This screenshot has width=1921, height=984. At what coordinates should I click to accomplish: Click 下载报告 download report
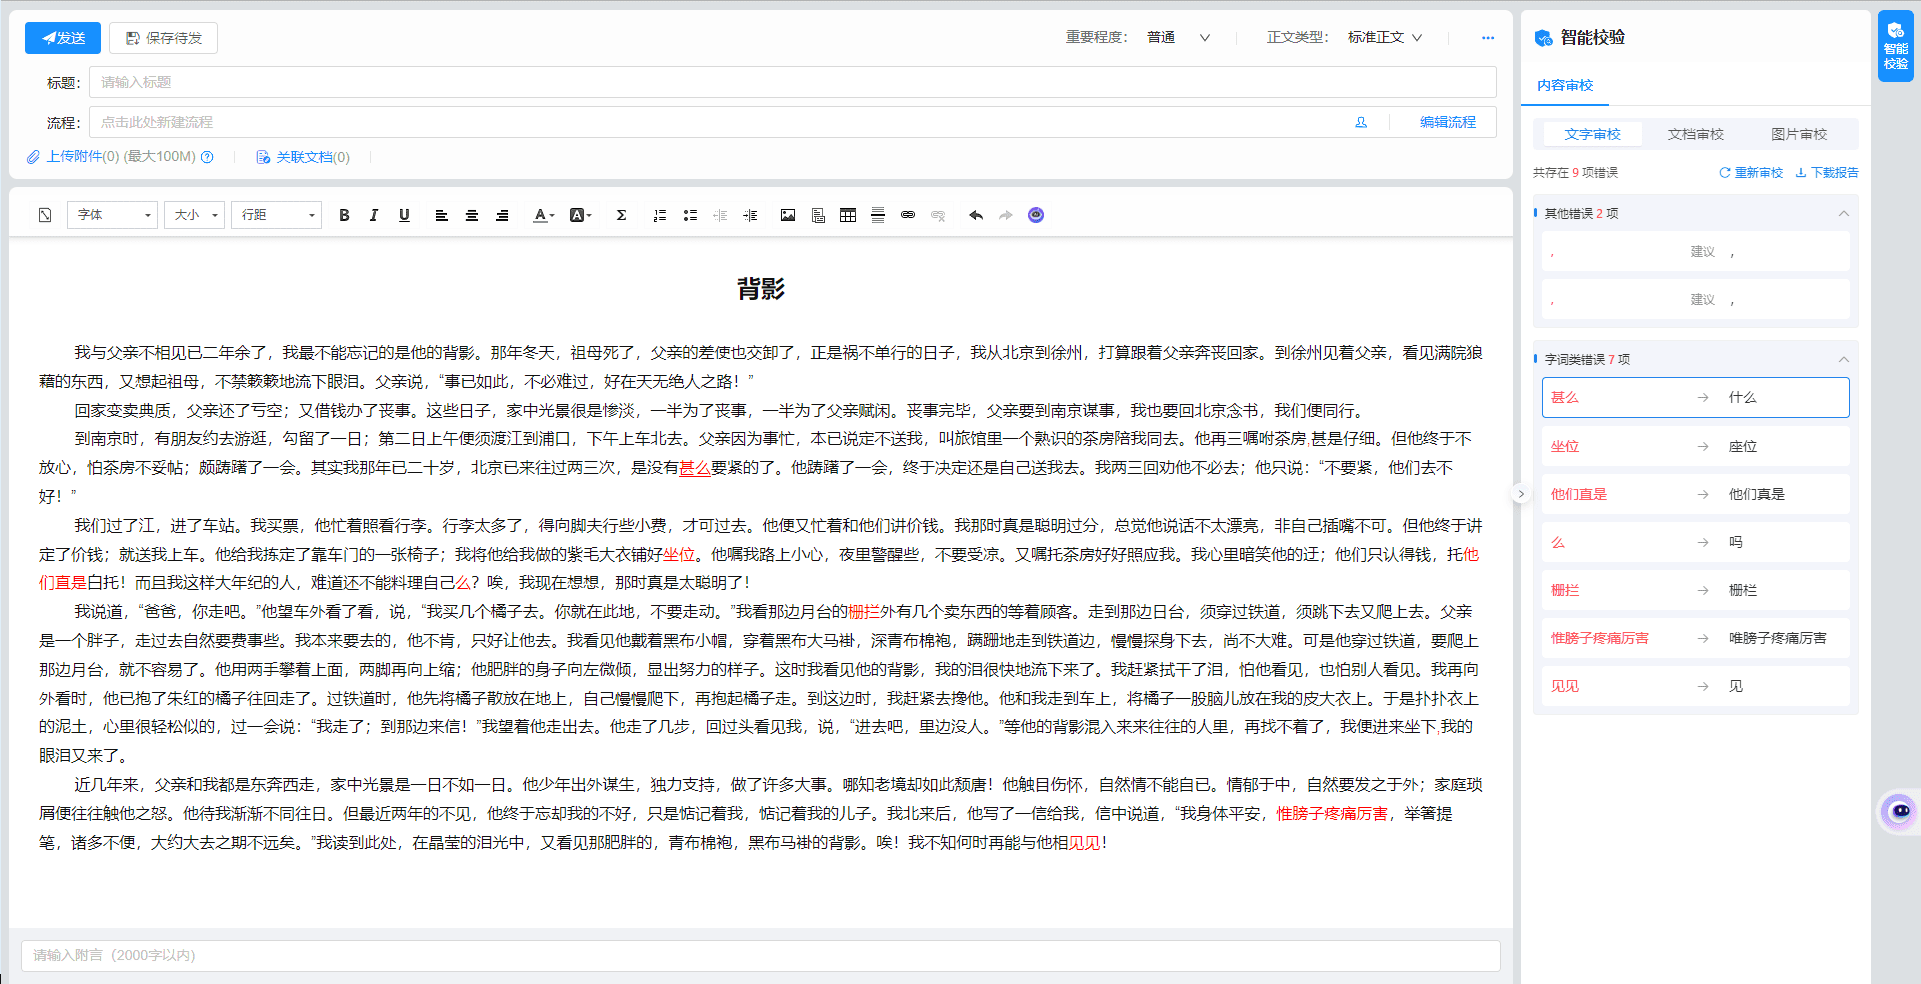point(1827,173)
